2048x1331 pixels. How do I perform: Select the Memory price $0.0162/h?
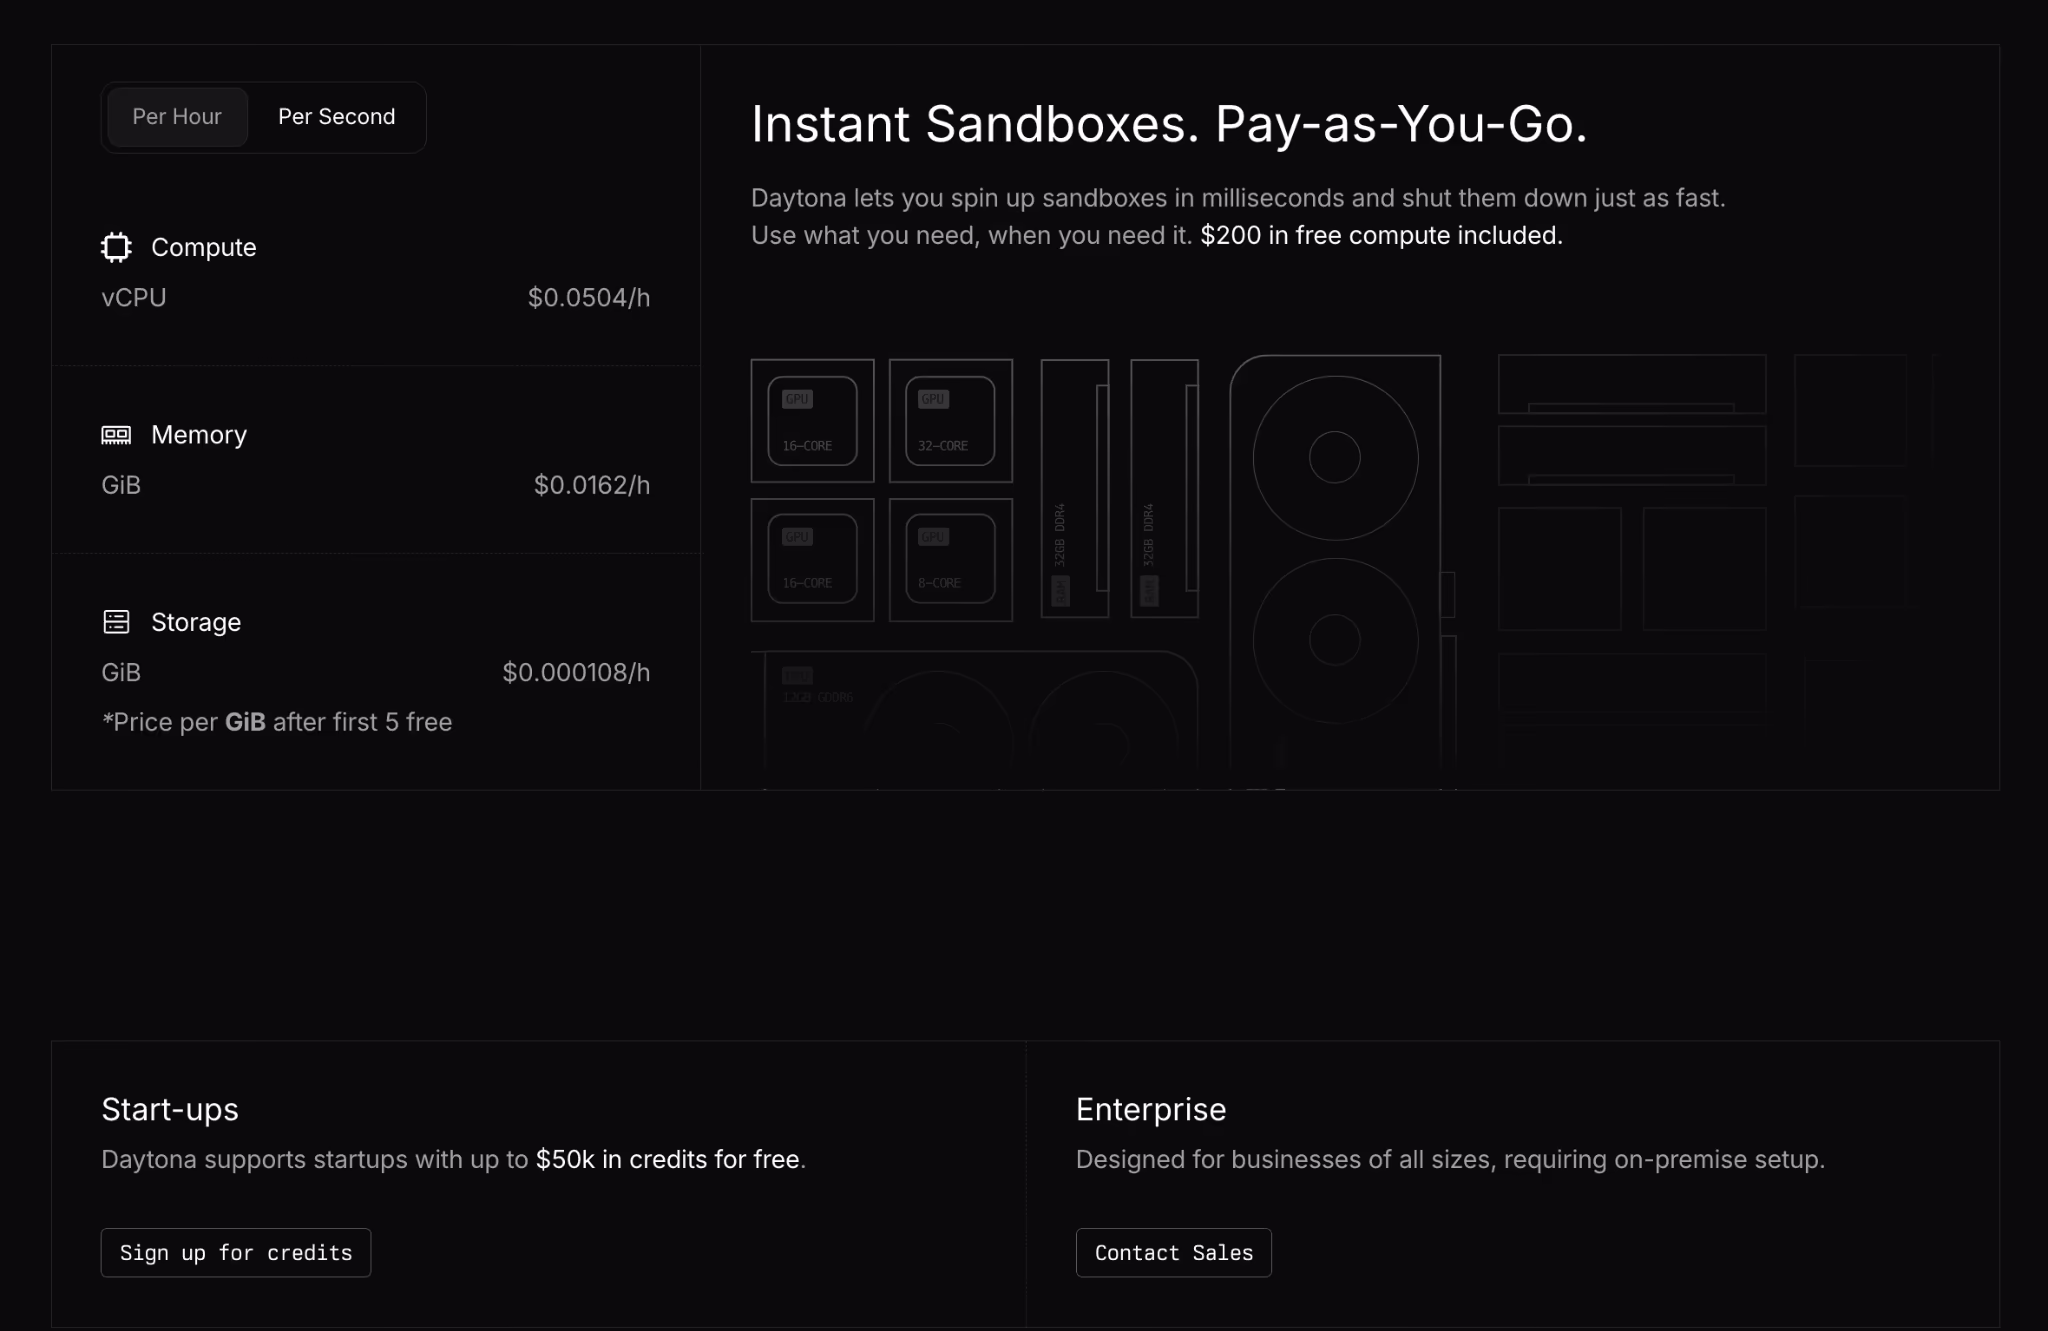(x=591, y=486)
